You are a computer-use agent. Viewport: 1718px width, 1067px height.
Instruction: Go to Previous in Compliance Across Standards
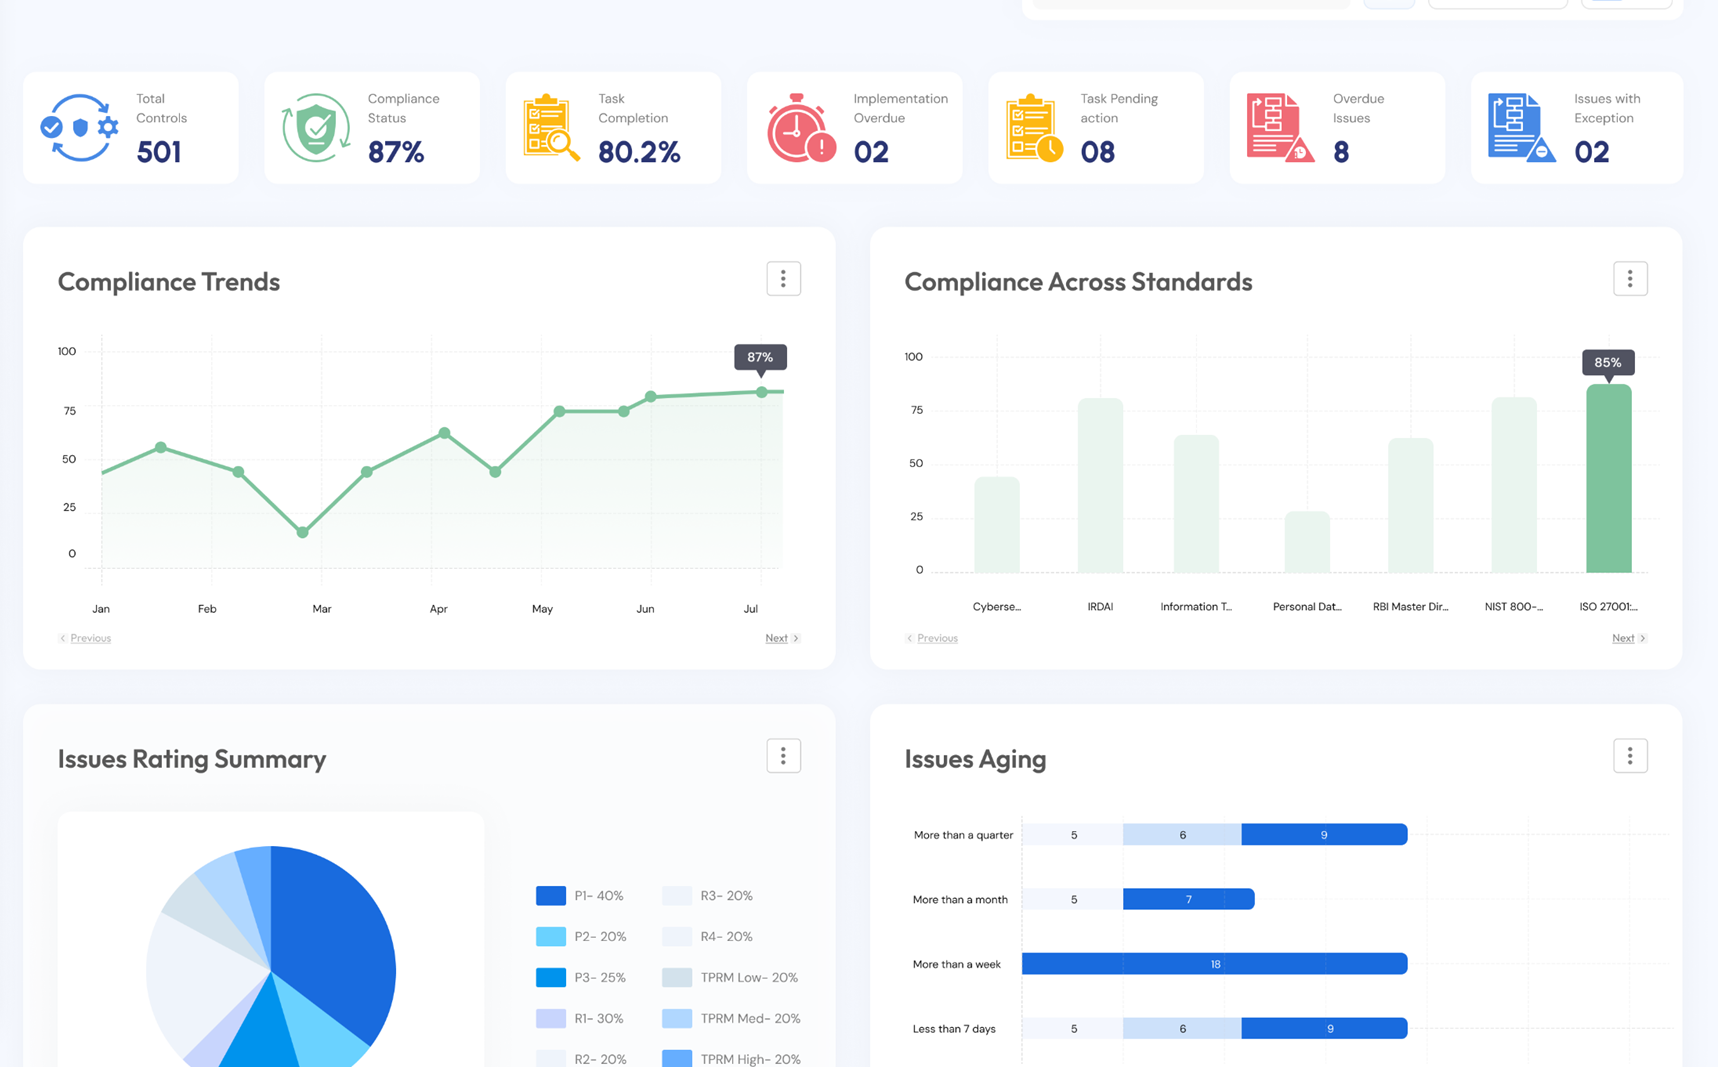click(932, 638)
